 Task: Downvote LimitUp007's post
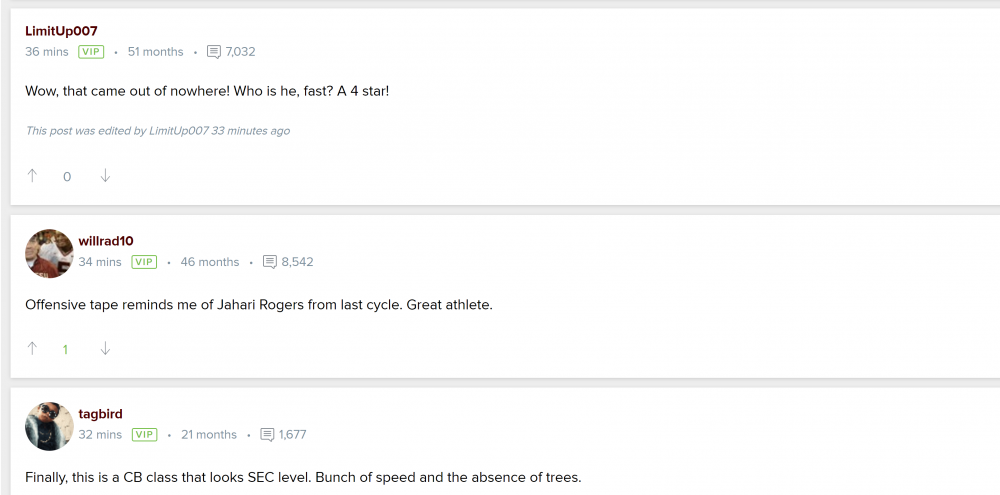click(x=105, y=176)
